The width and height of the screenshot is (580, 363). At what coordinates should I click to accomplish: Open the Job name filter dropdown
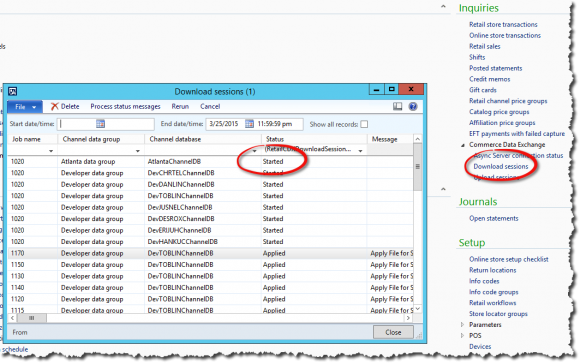51,151
